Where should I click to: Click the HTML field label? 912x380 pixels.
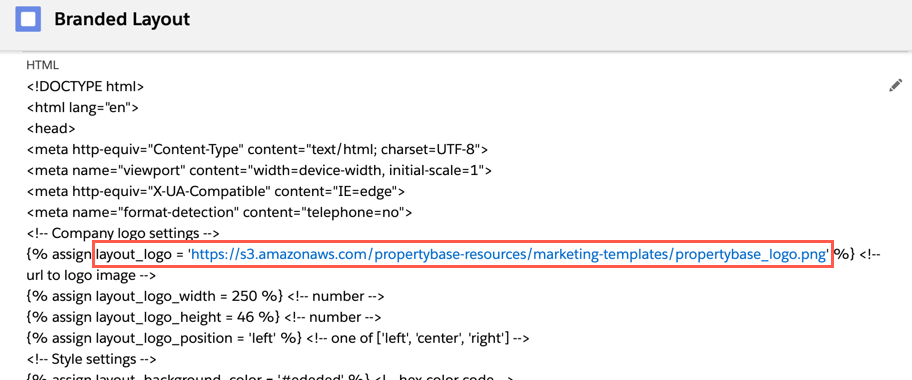coord(42,66)
